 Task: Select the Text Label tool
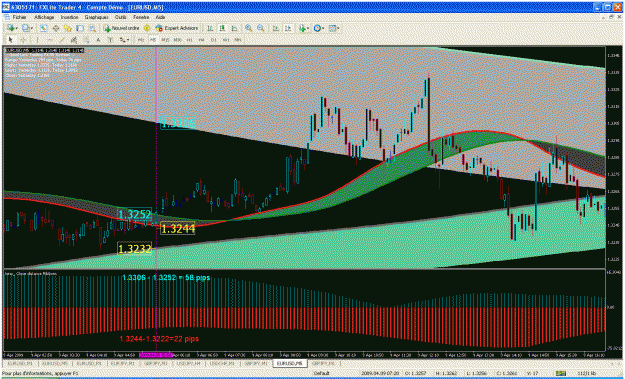click(x=110, y=39)
